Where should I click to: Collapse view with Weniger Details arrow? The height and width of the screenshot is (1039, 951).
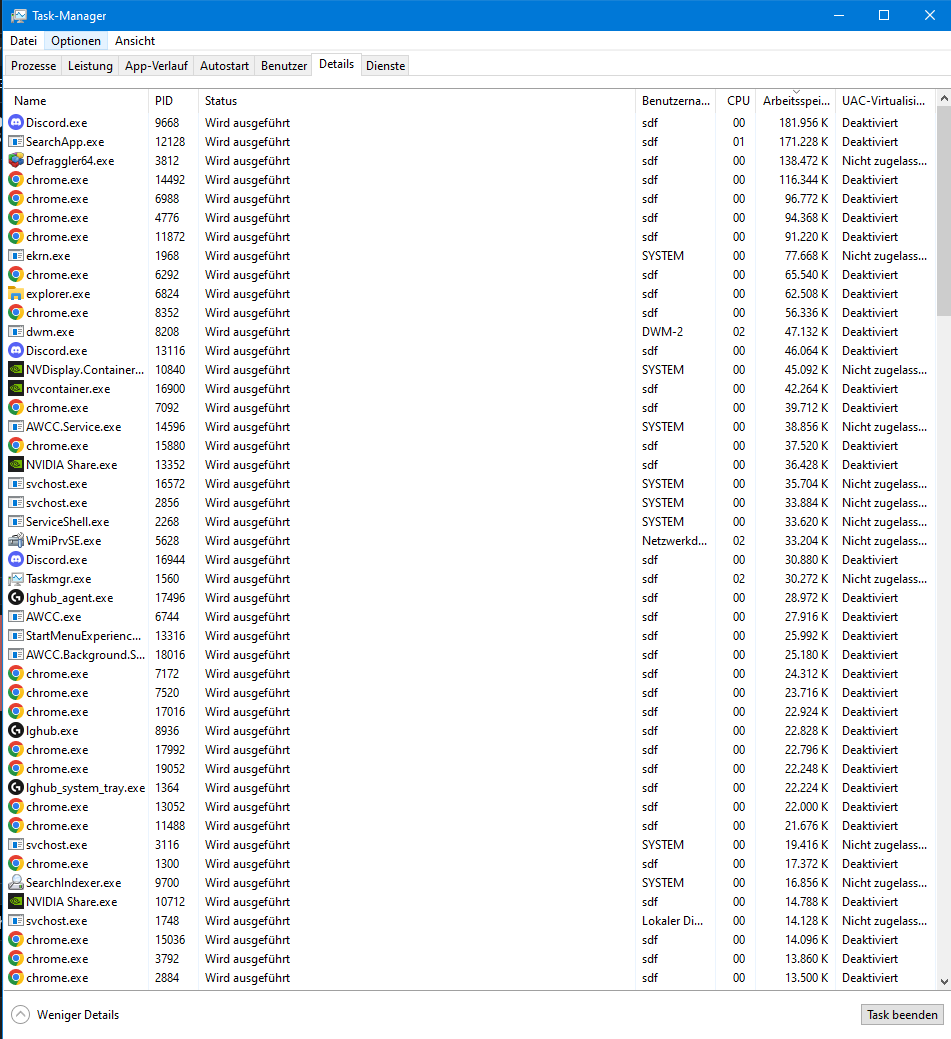click(21, 1014)
